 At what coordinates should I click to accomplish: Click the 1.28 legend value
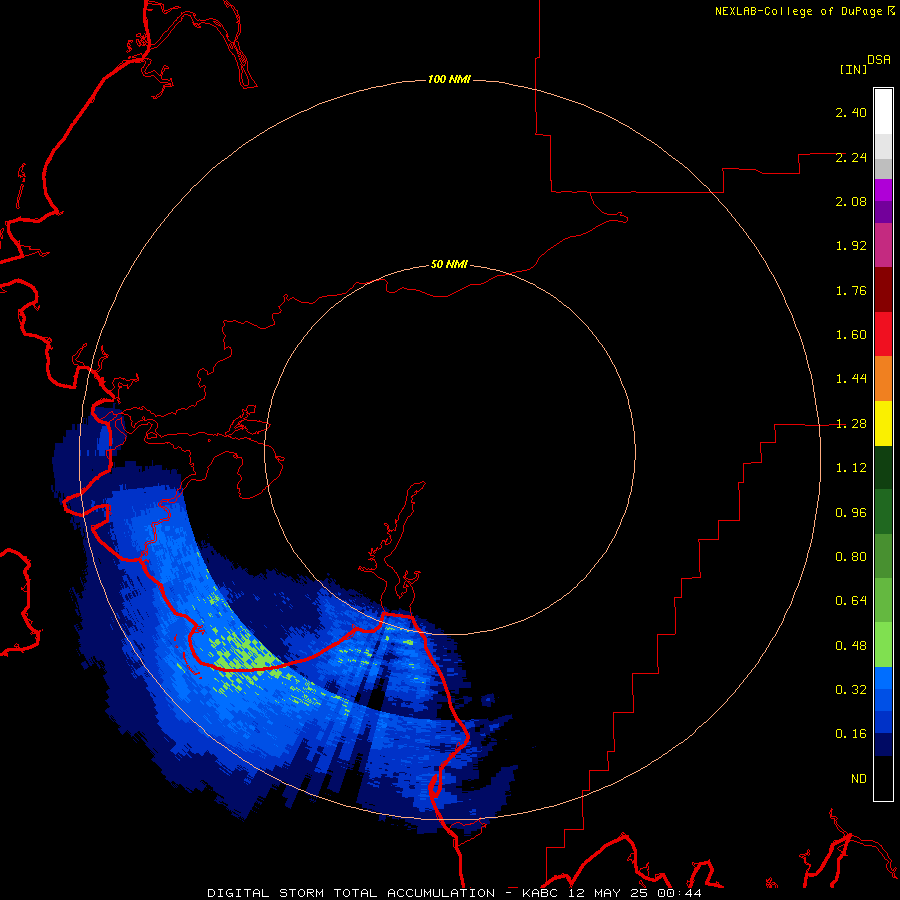tap(851, 424)
